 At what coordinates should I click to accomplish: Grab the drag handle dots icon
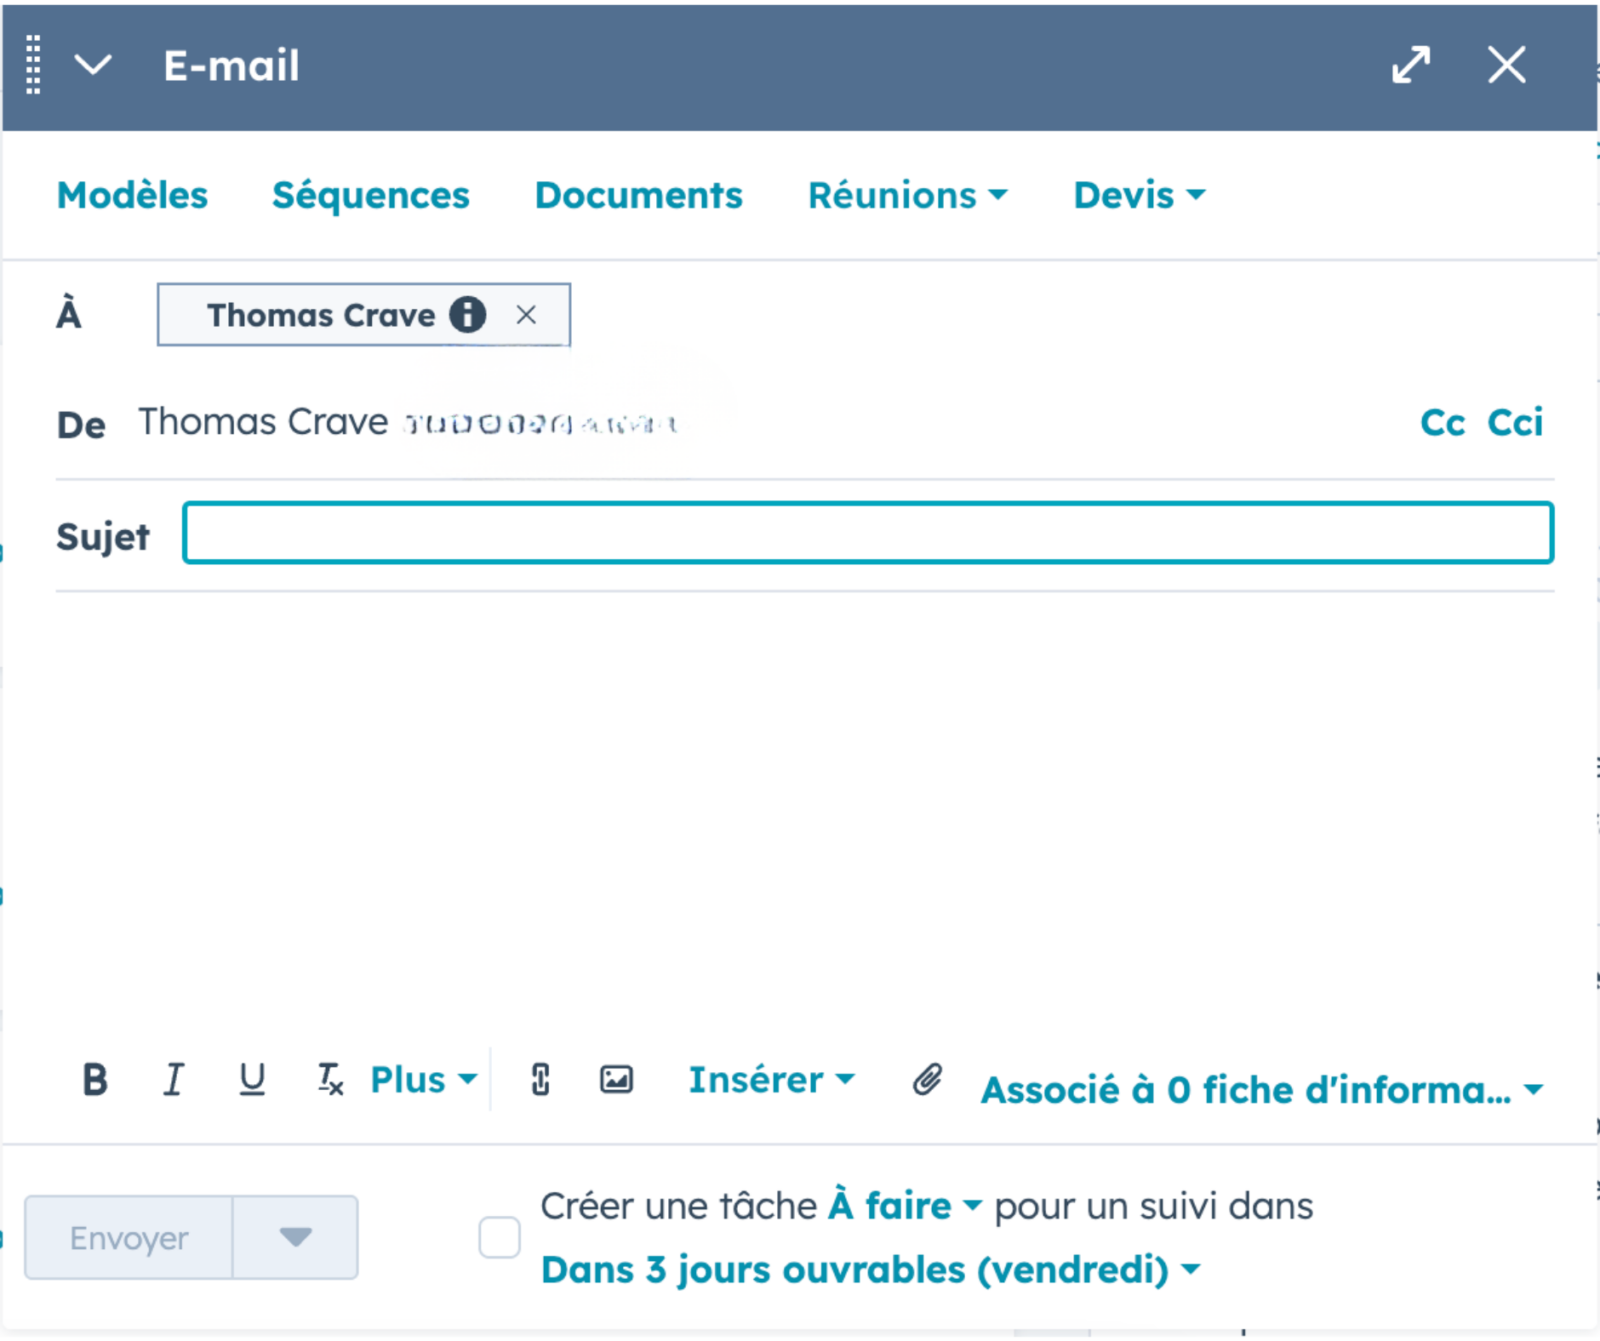tap(33, 65)
